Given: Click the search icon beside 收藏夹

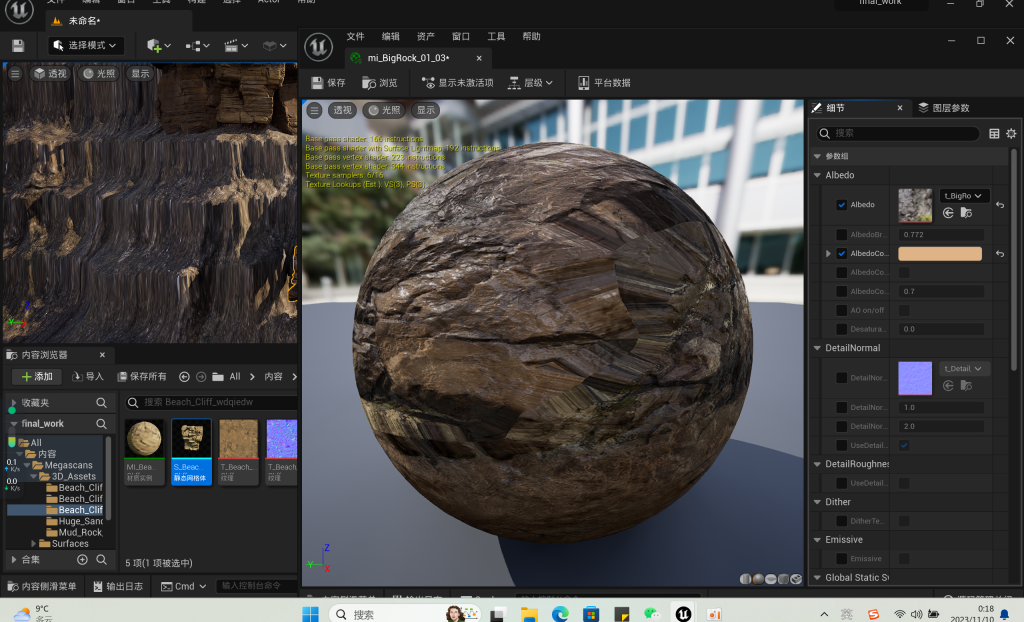Looking at the screenshot, I should pos(101,403).
